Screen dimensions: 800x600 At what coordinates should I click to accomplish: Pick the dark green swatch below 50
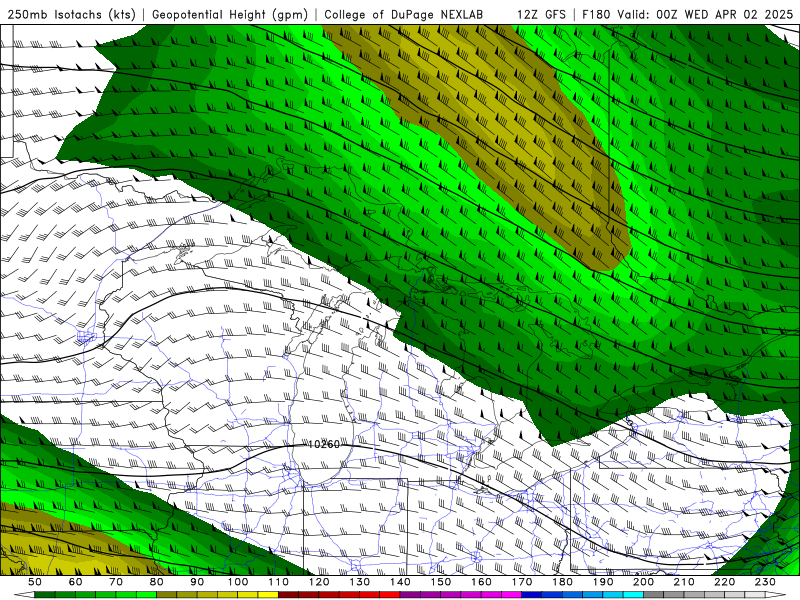point(45,595)
